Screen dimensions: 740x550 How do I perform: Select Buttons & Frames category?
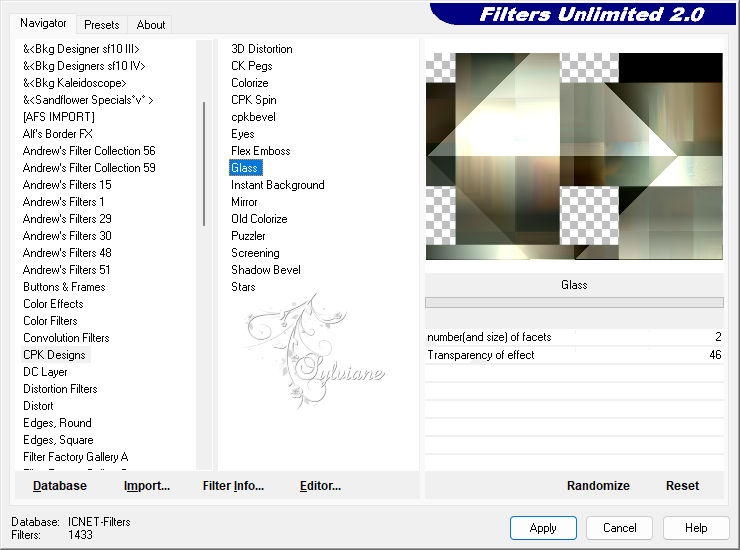click(64, 287)
